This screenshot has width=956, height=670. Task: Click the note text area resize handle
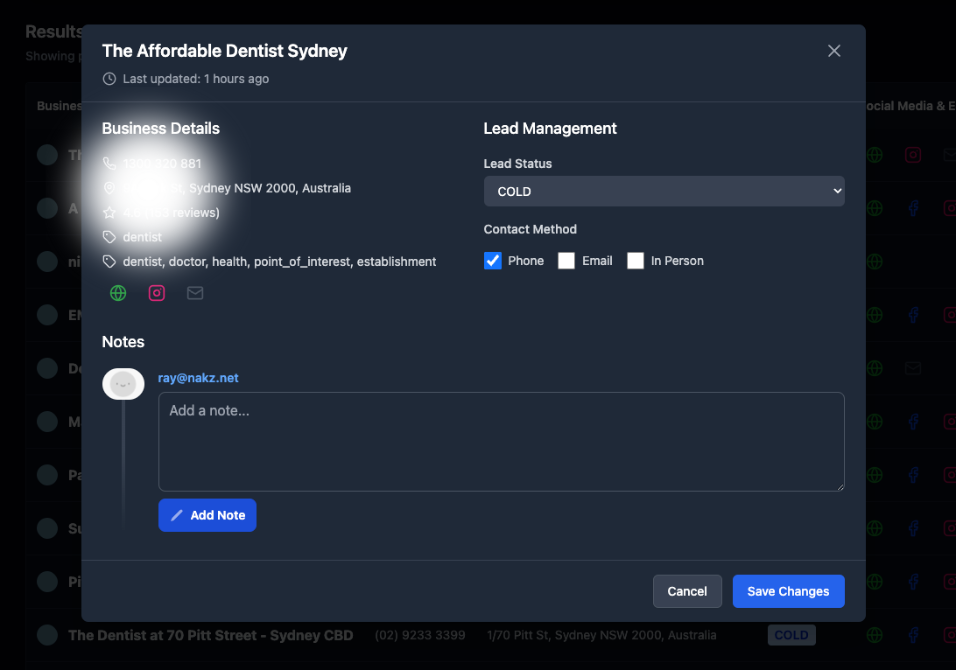click(840, 486)
